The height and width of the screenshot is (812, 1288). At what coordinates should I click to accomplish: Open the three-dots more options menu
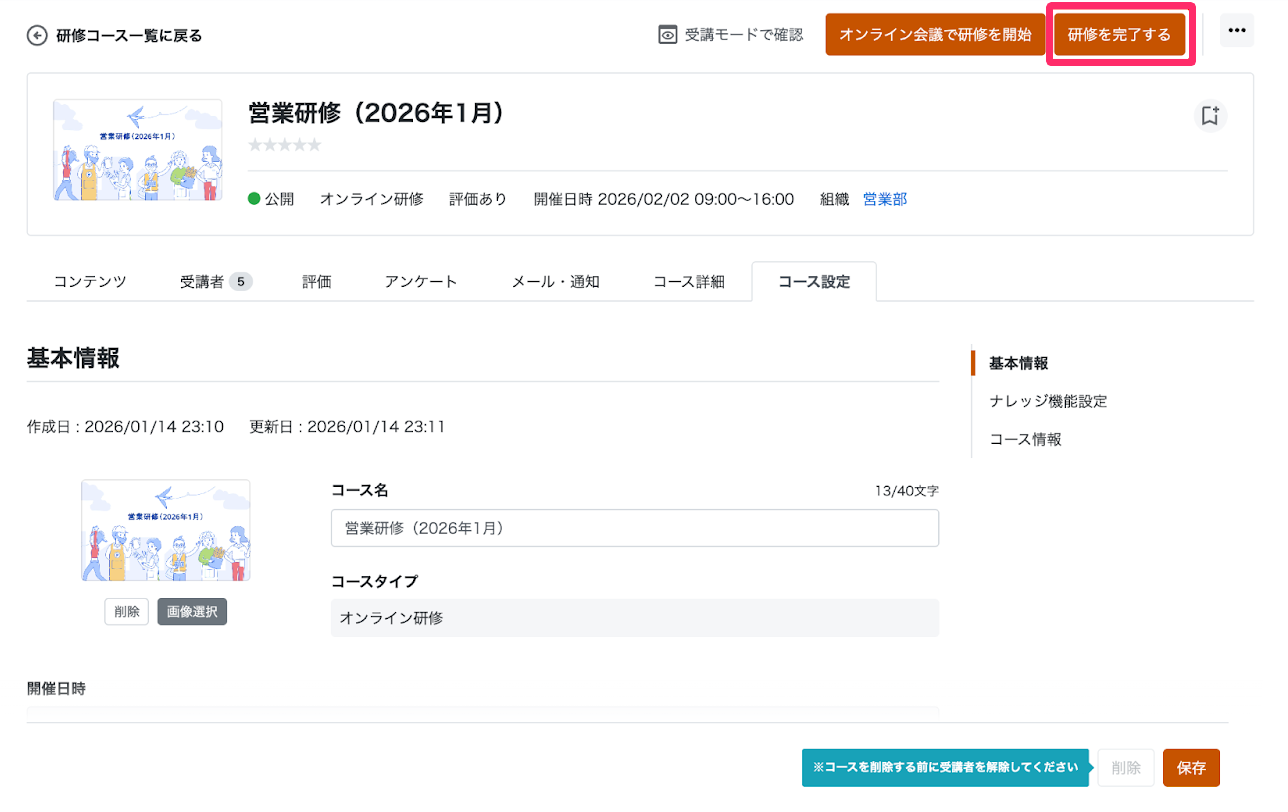[1237, 31]
